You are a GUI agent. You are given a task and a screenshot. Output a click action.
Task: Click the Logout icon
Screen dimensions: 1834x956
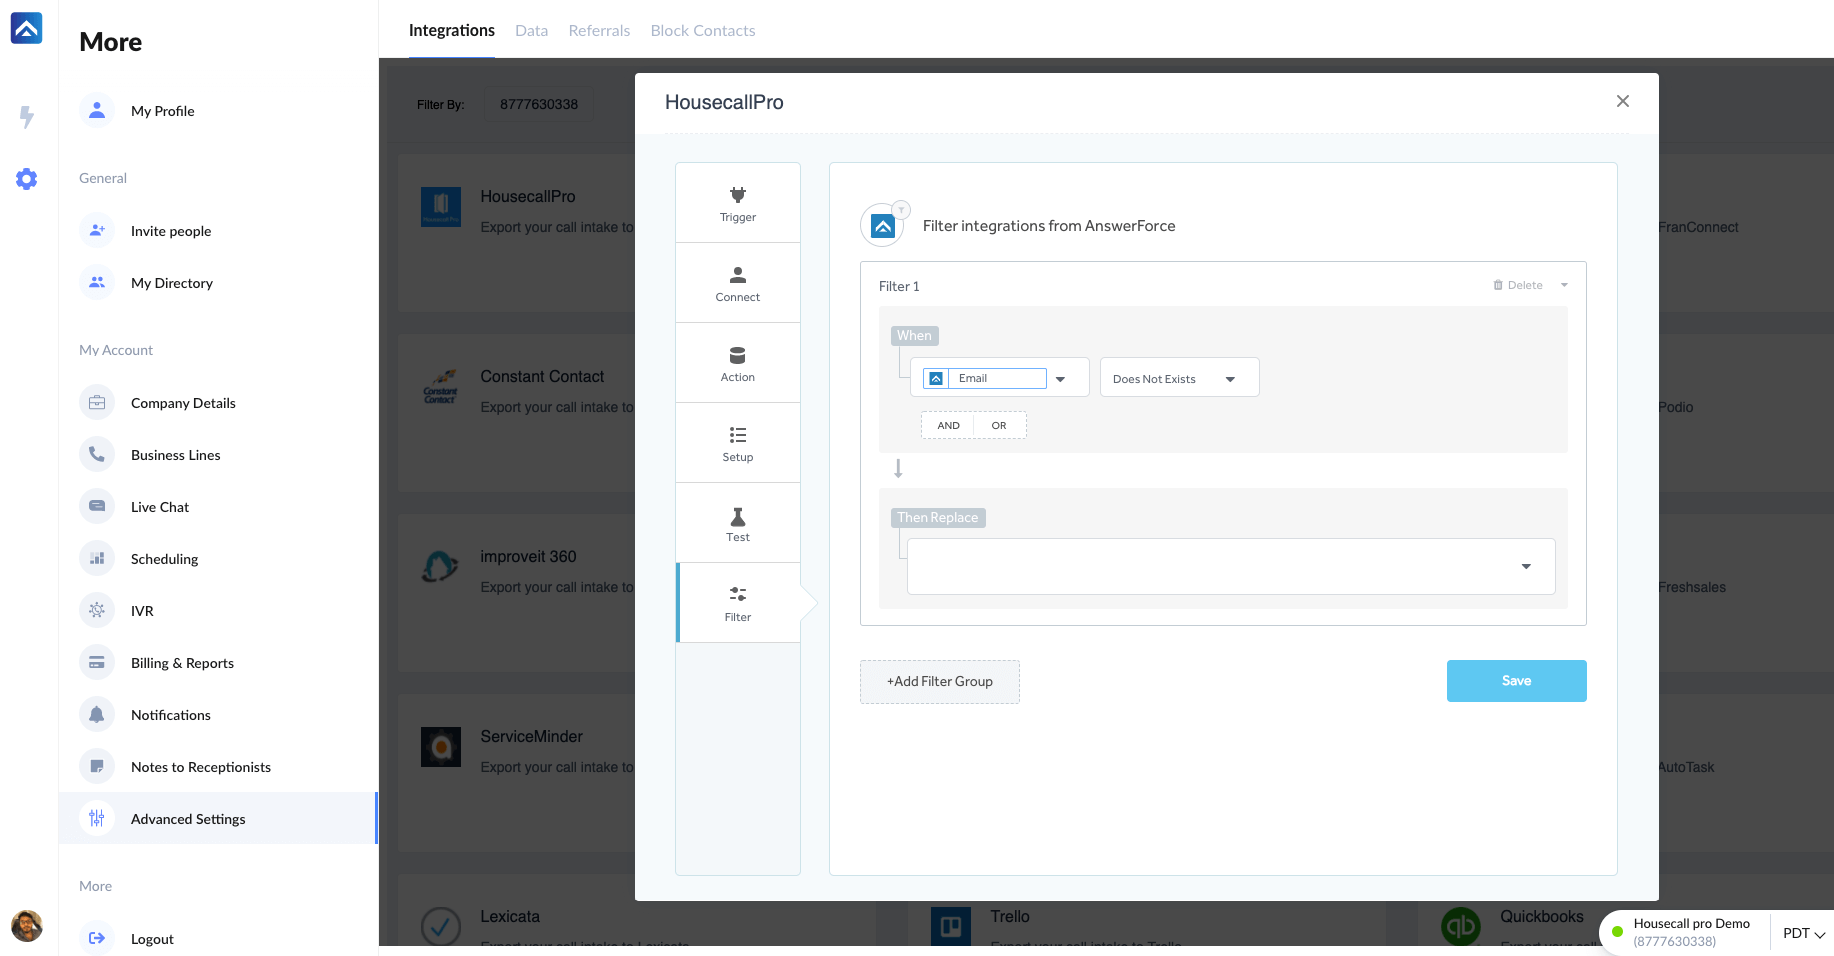coord(97,939)
